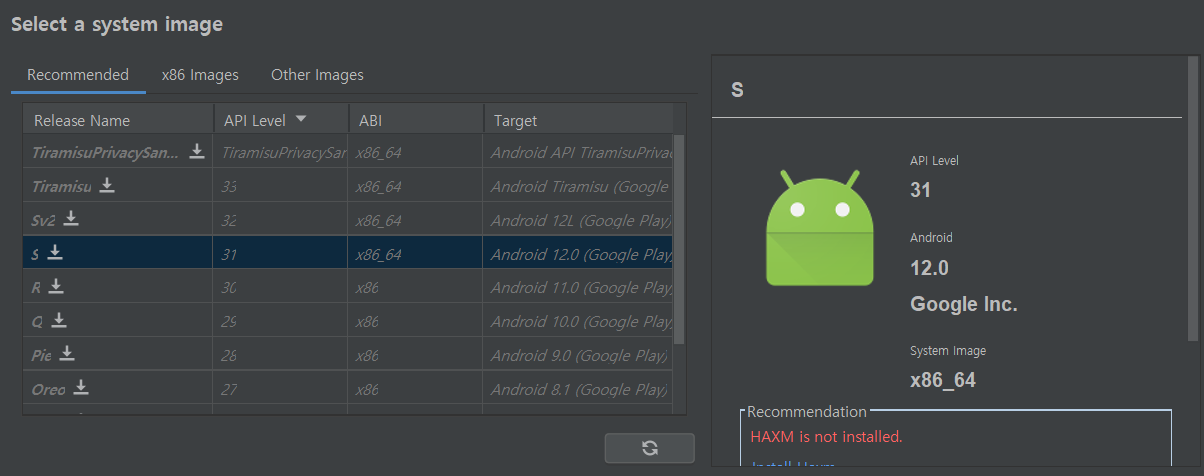The image size is (1204, 476).
Task: Select the Android 12L (Google Play) target cell
Action: pos(579,220)
